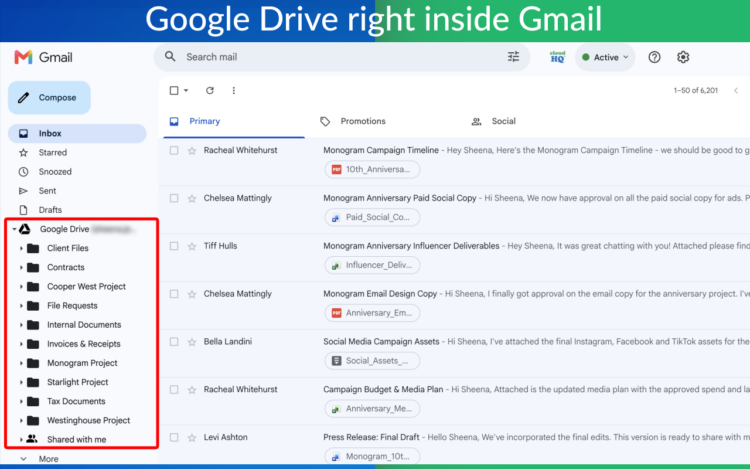The image size is (750, 469).
Task: Go to the newer page arrow
Action: 736,90
